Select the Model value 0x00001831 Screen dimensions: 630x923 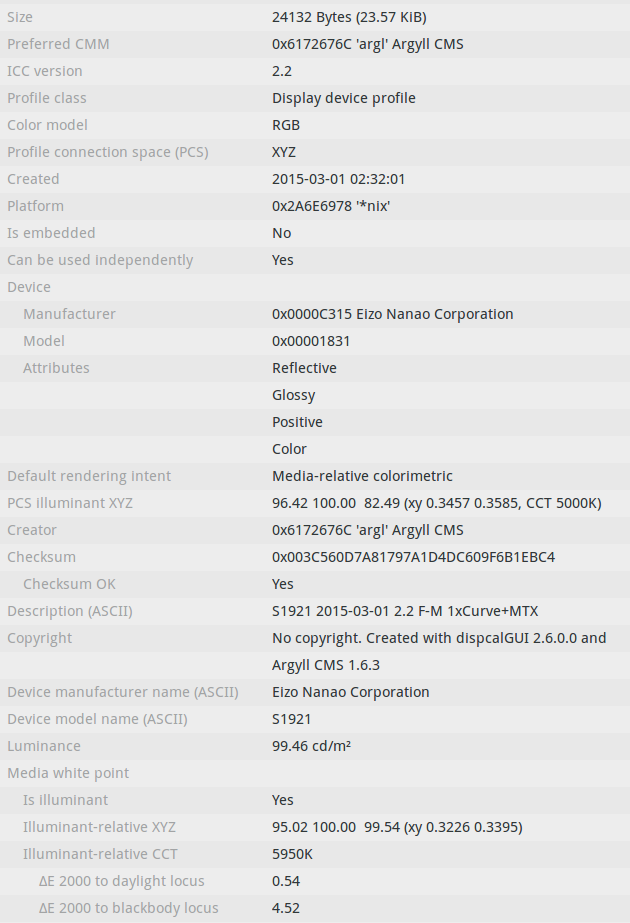click(x=311, y=341)
